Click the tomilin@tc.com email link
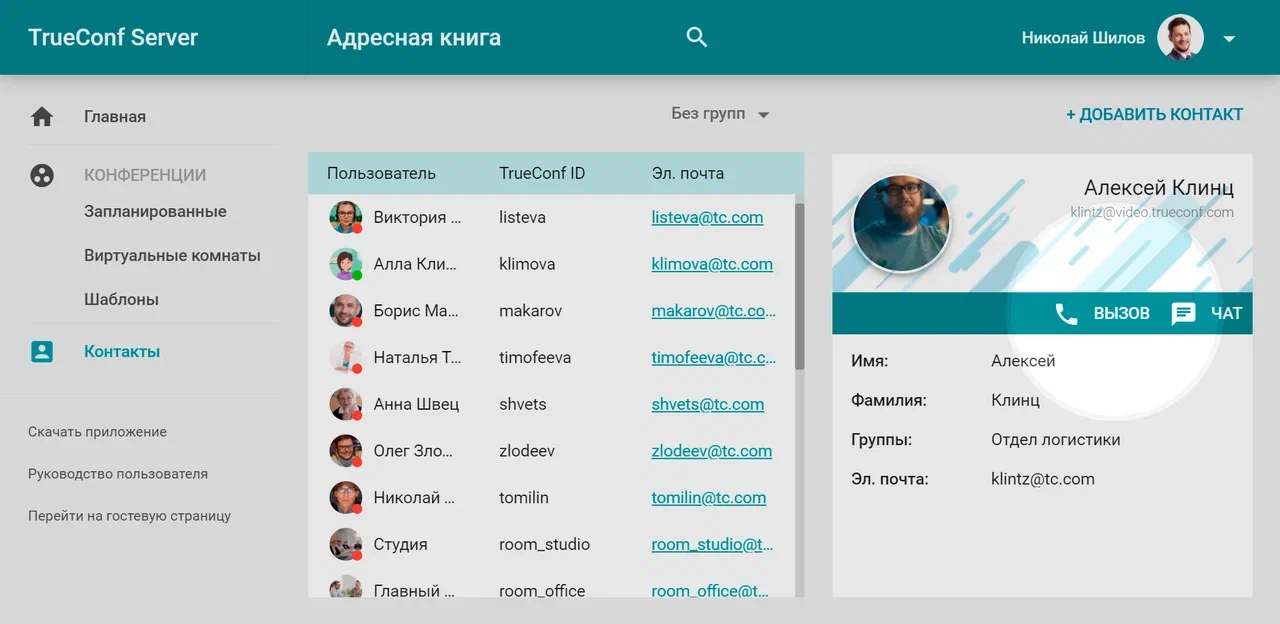The width and height of the screenshot is (1280, 624). tap(708, 497)
